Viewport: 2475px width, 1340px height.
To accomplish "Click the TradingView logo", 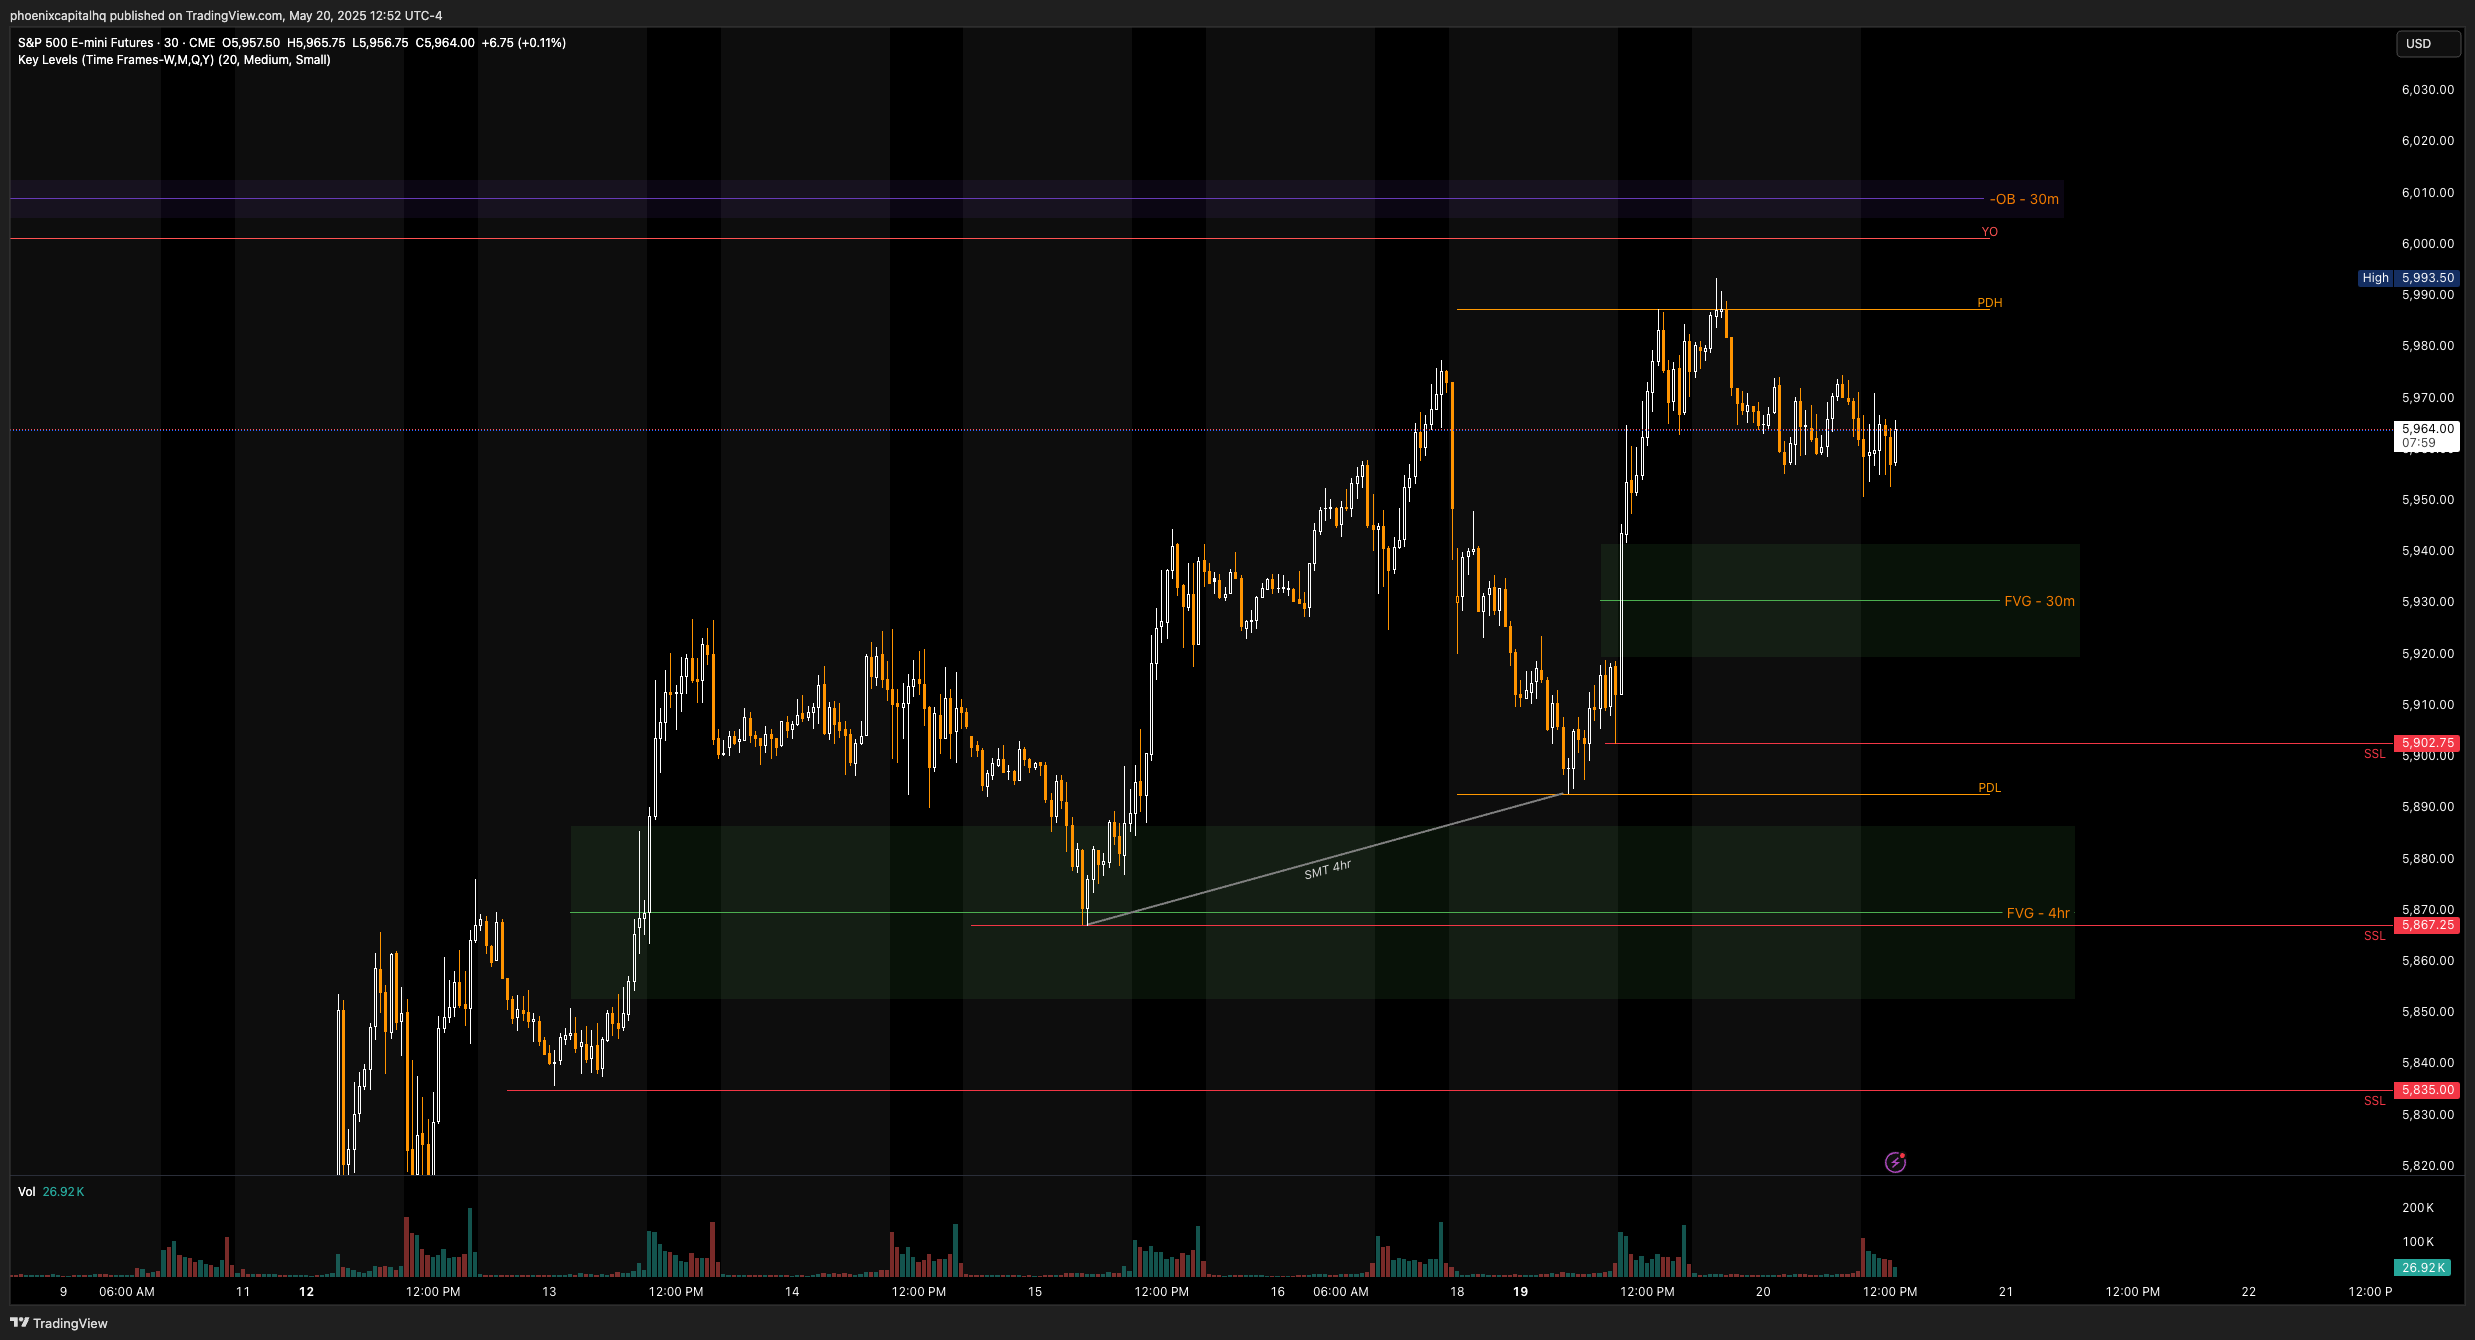I will (58, 1323).
